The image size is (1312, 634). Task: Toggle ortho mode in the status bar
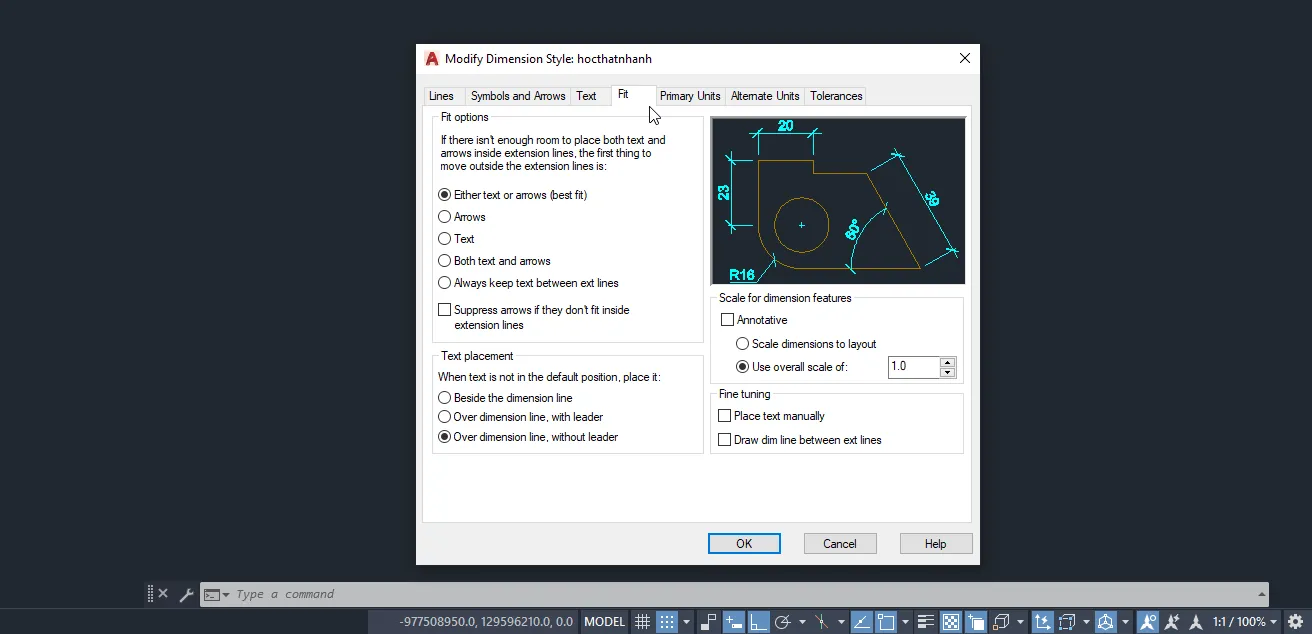coord(759,622)
